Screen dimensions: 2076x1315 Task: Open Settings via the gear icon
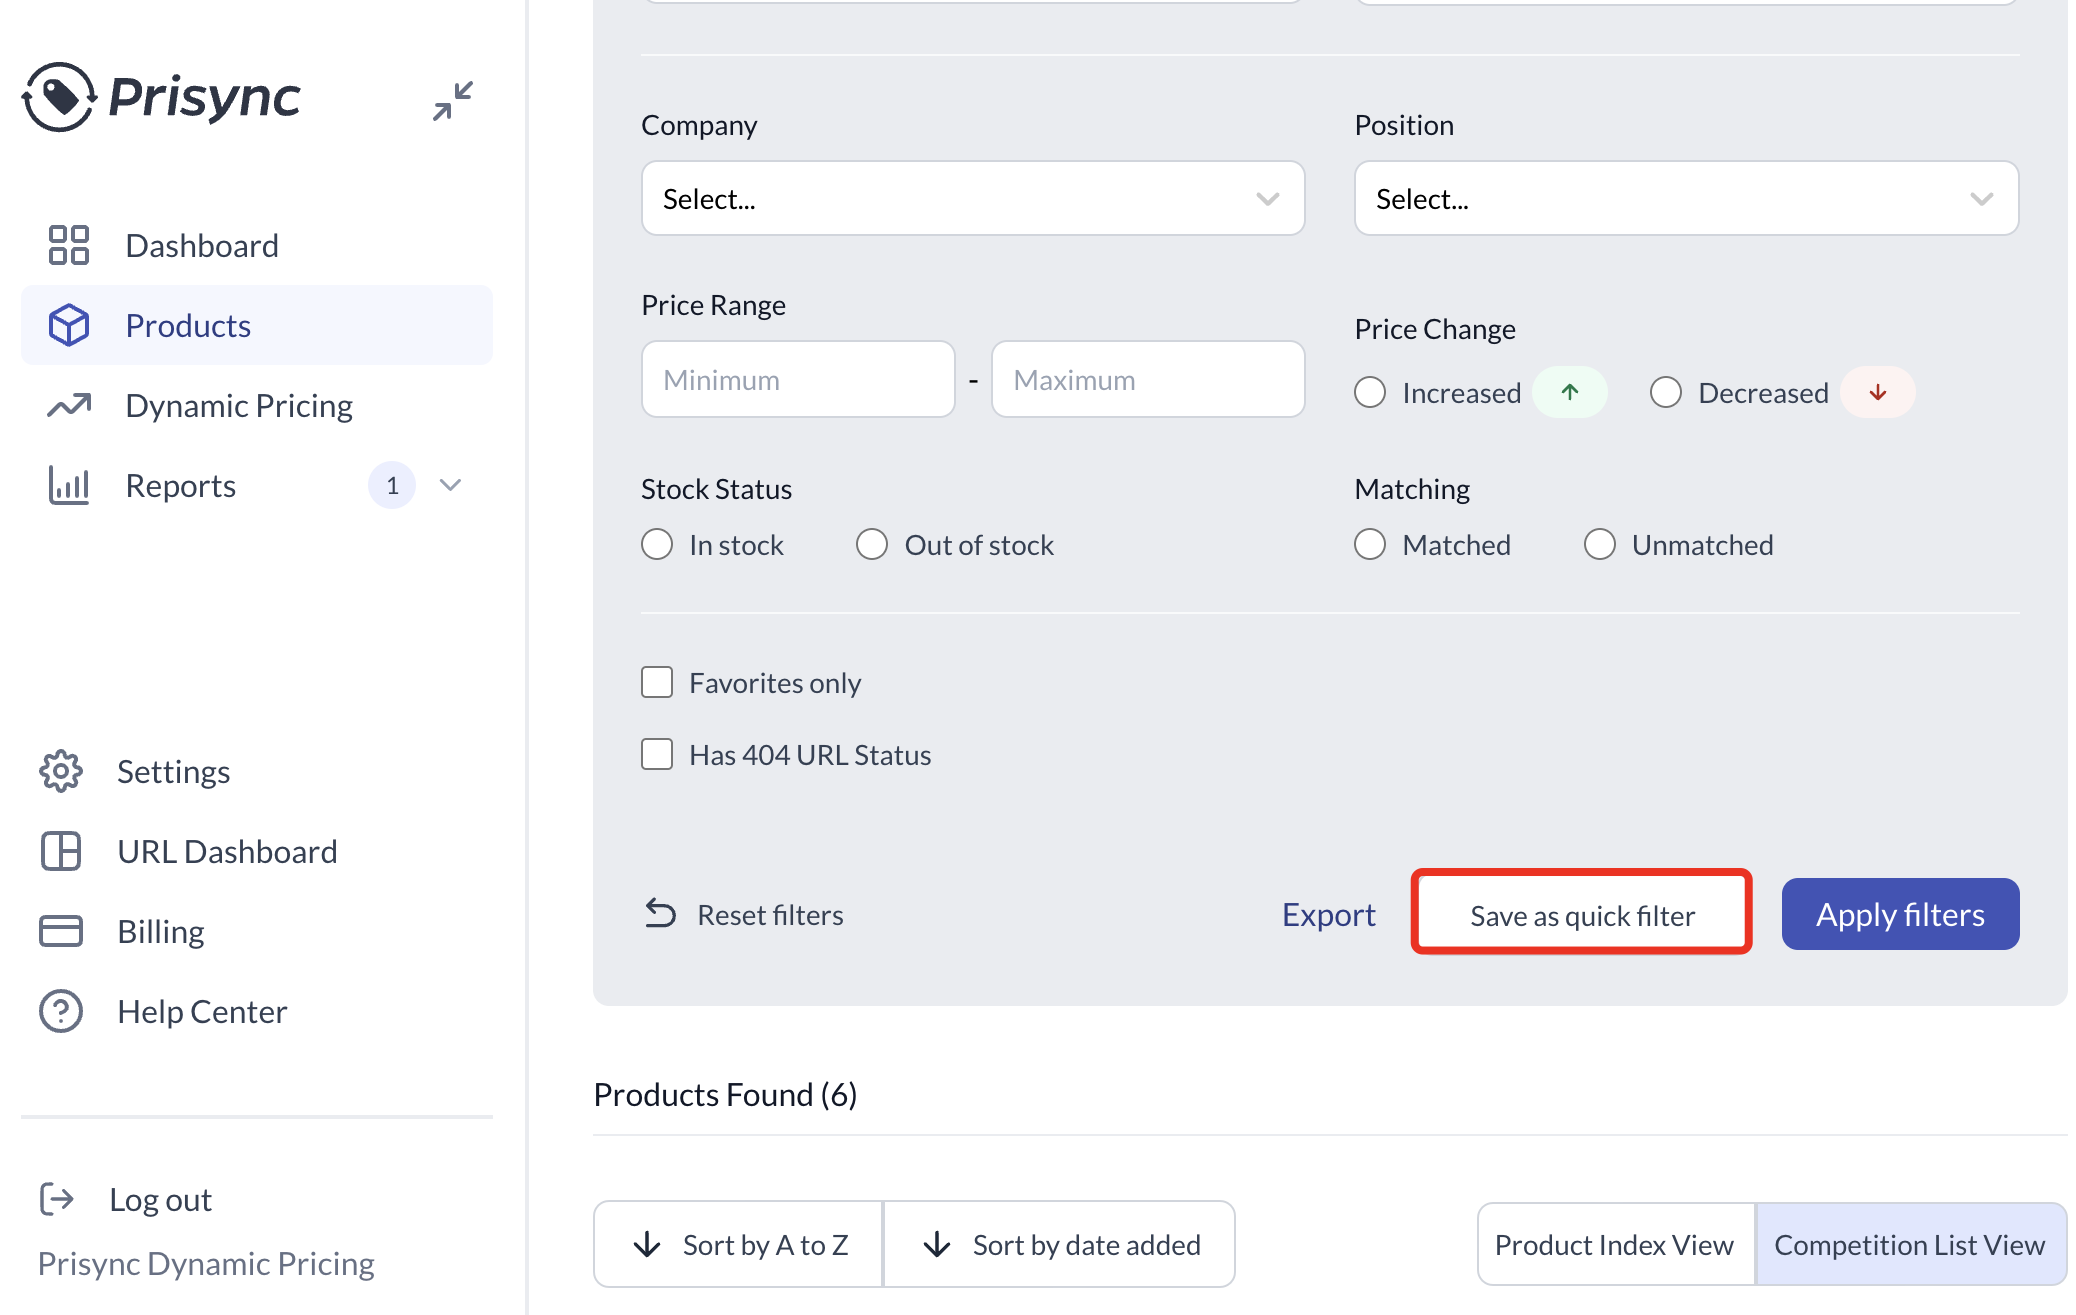tap(60, 771)
